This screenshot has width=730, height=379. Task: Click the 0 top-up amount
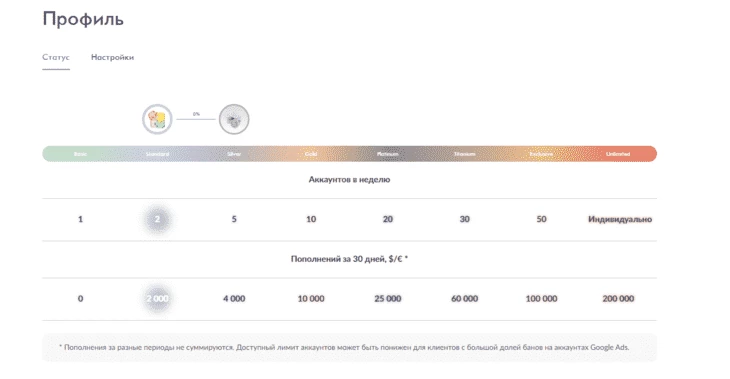(81, 299)
